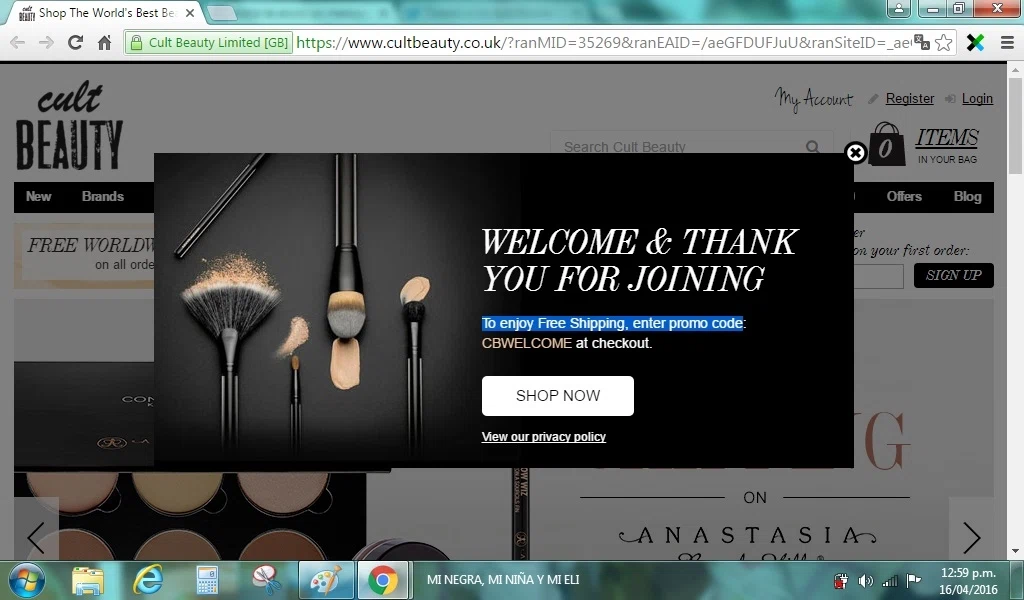The width and height of the screenshot is (1024, 600).
Task: Open the New menu item
Action: (x=39, y=197)
